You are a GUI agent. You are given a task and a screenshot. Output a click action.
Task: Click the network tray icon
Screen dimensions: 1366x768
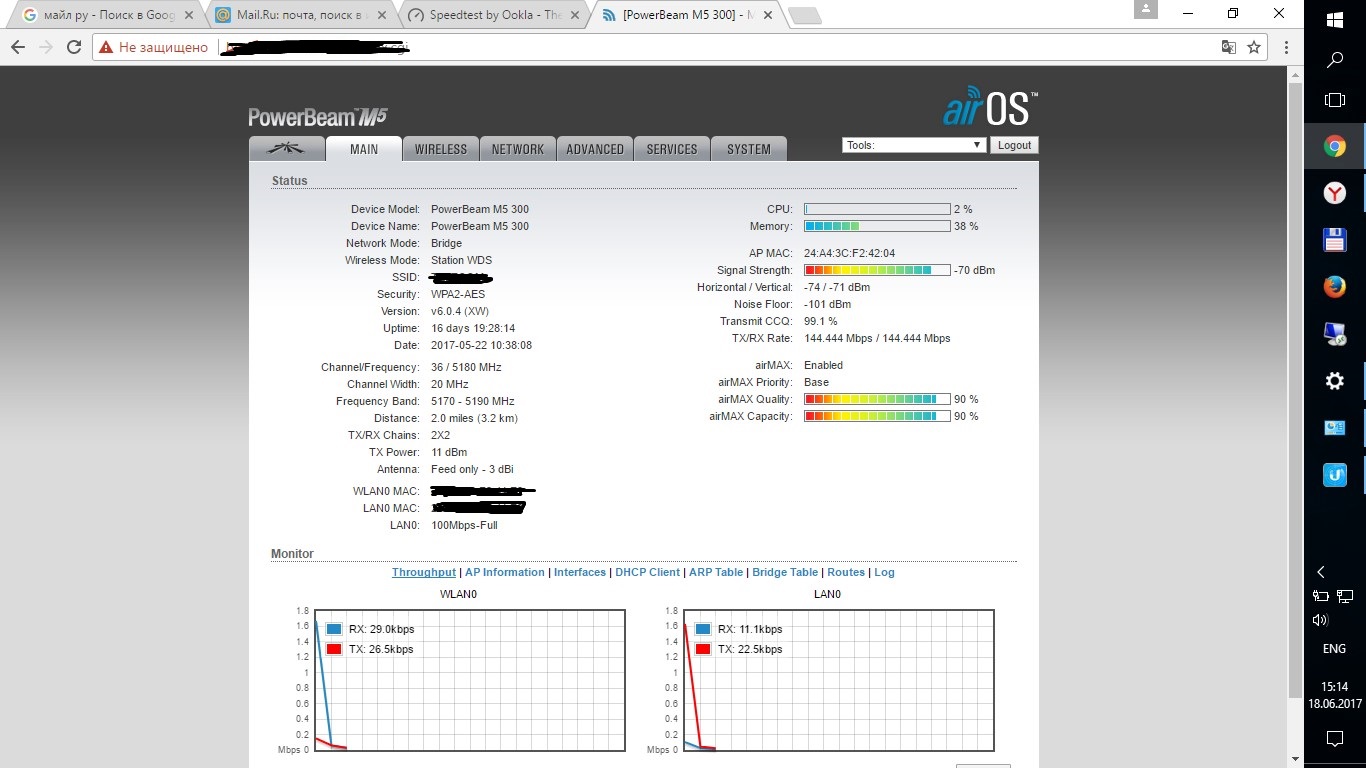pos(1347,596)
